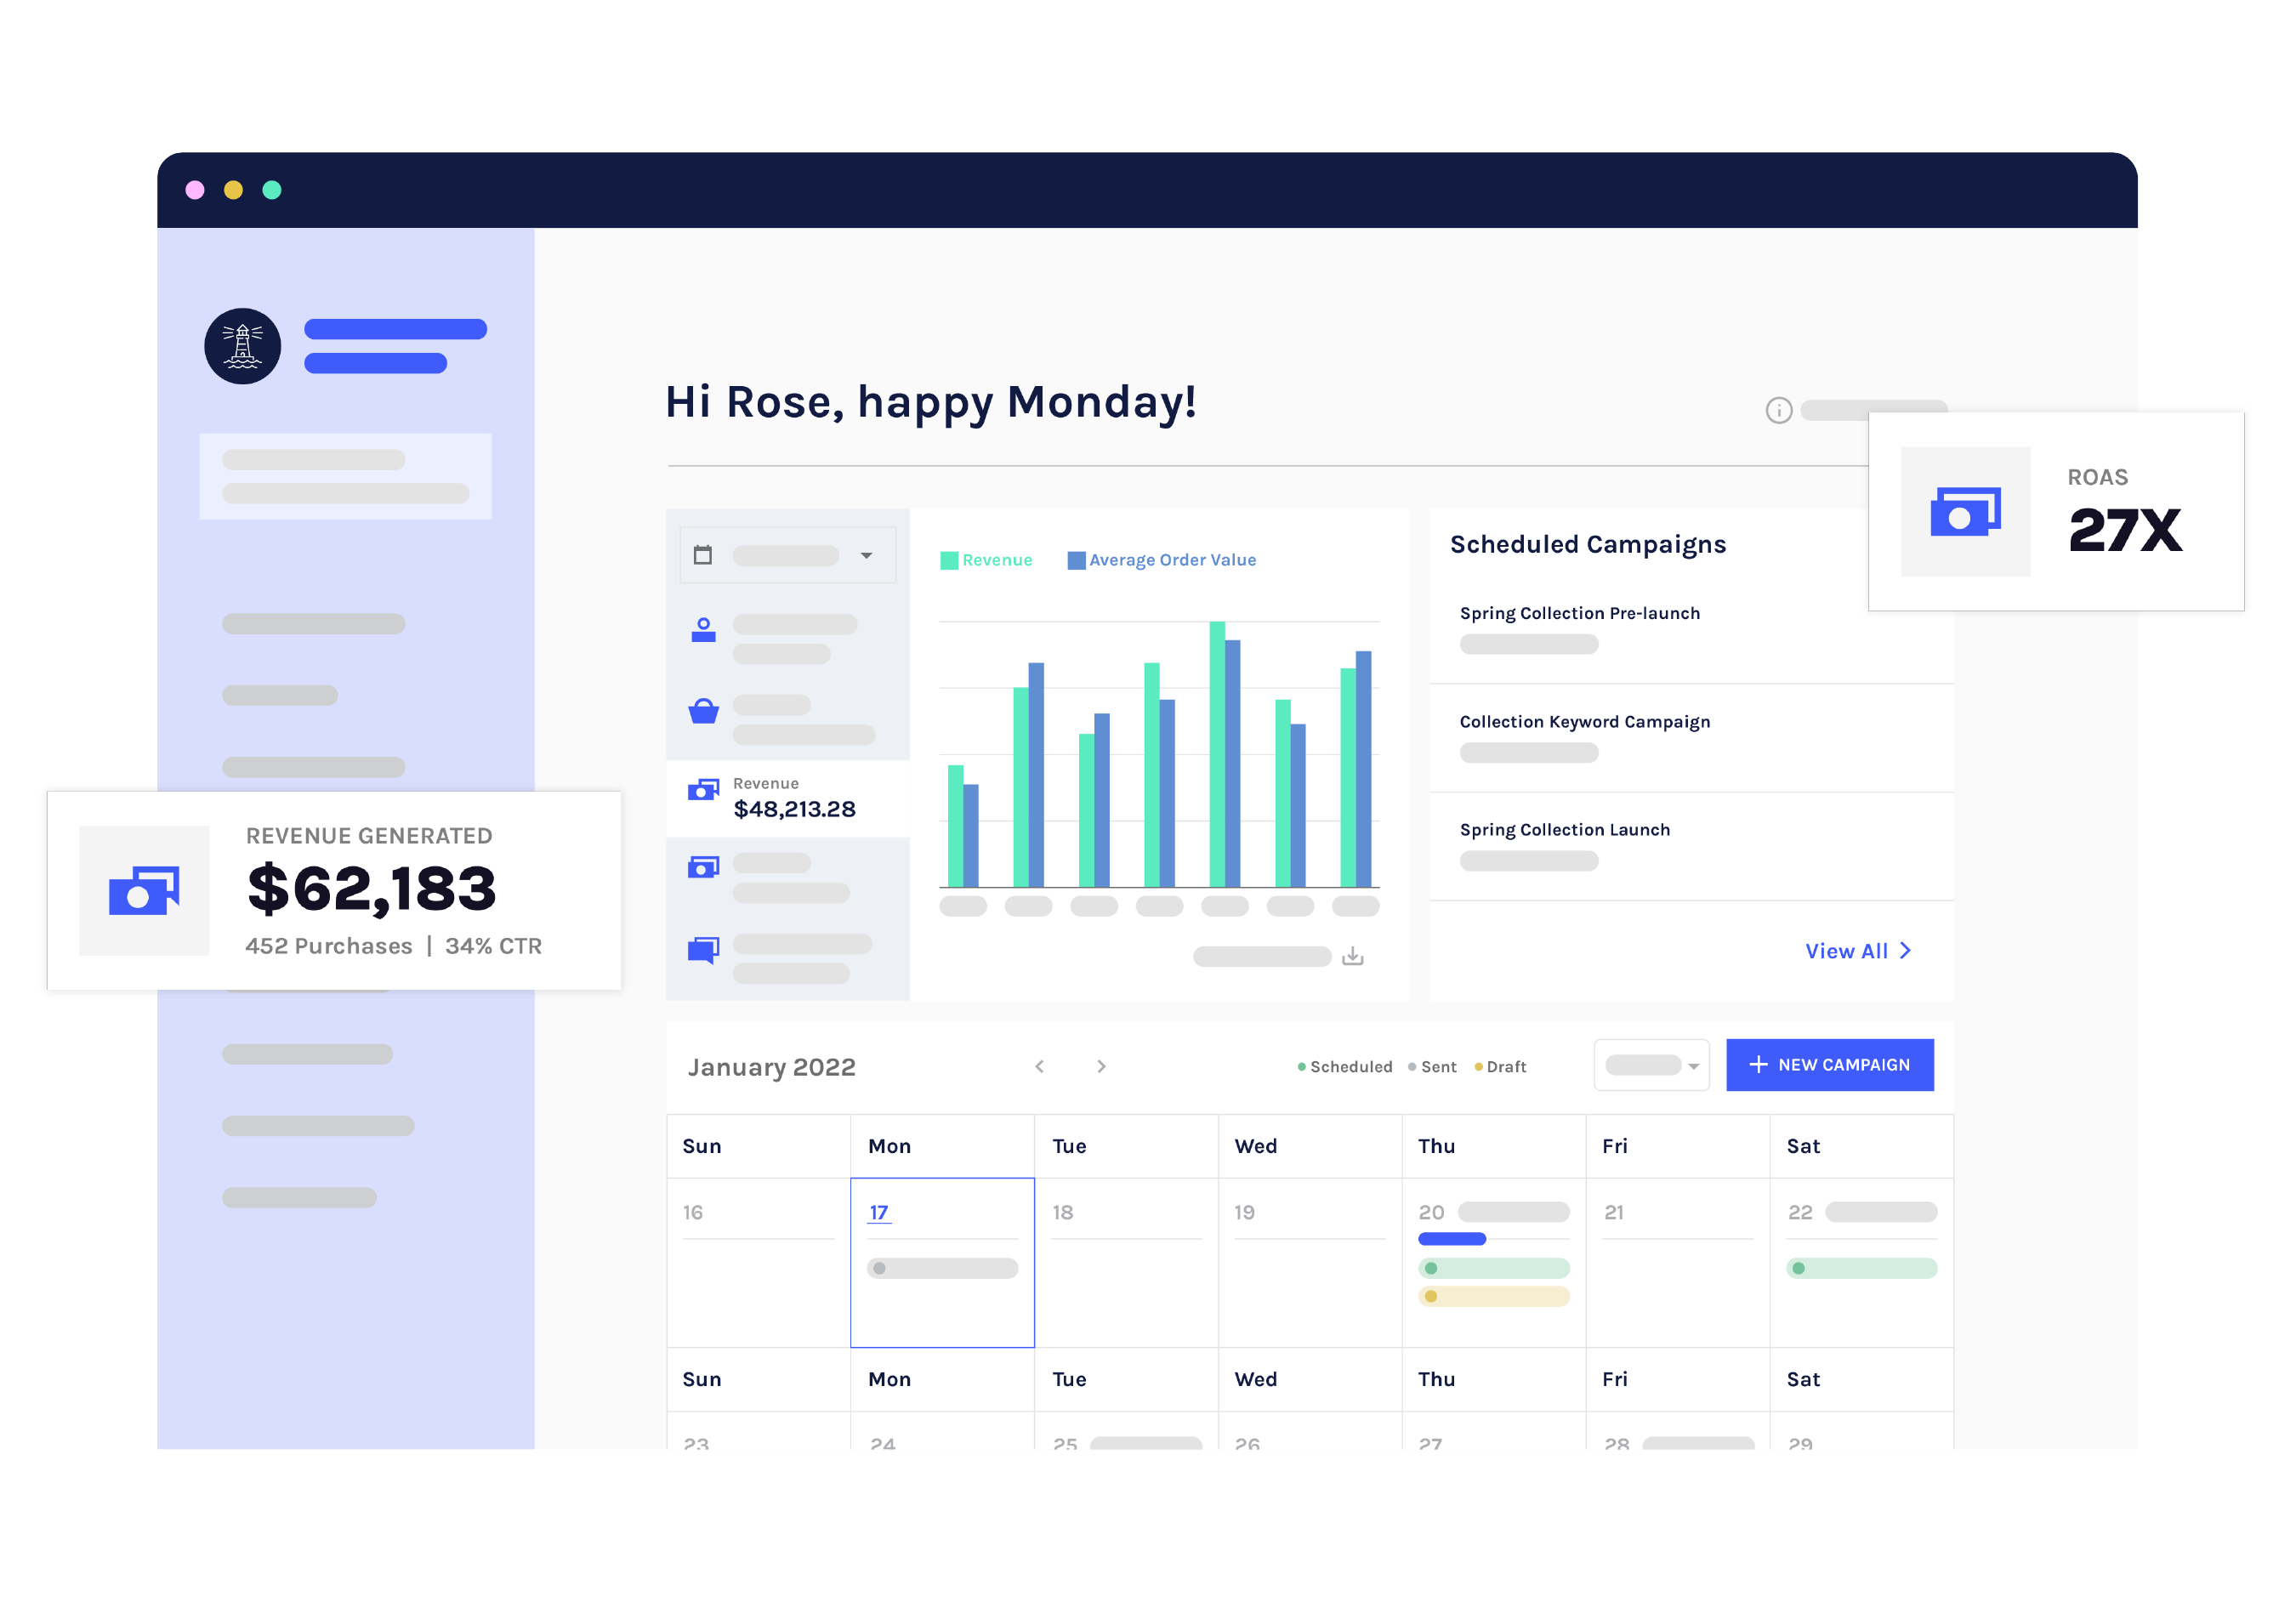Click the lighthouse logo icon
This screenshot has width=2296, height=1602.
(241, 344)
